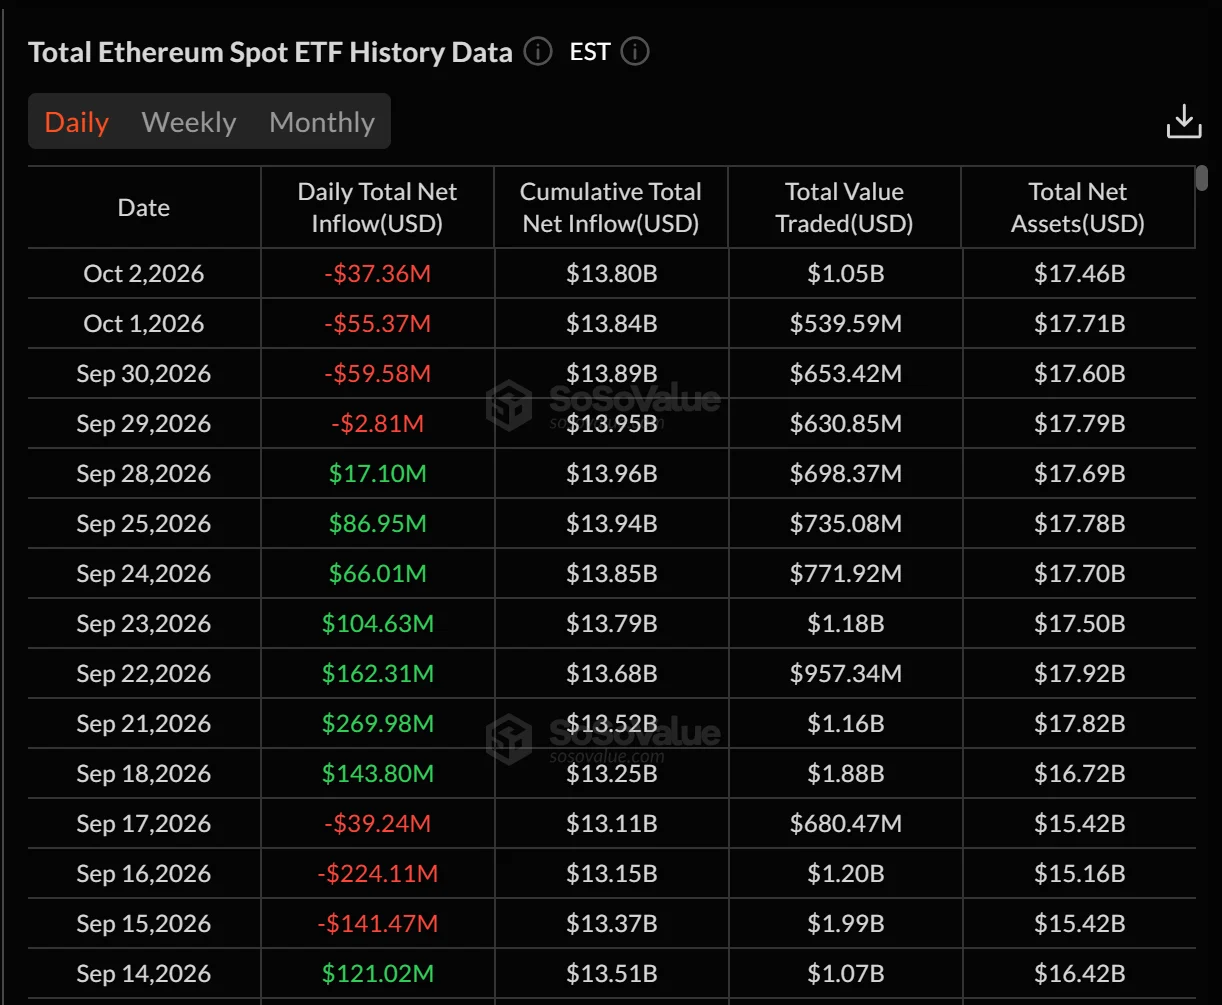Viewport: 1222px width, 1005px height.
Task: Click the info icon beside the table title
Action: [538, 52]
